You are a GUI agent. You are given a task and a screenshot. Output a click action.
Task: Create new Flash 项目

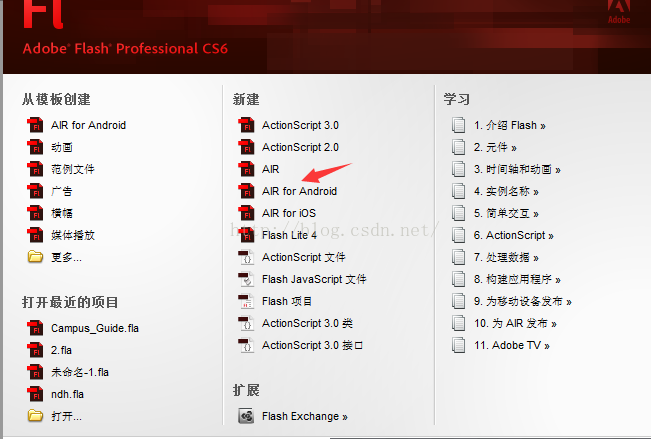(x=287, y=301)
